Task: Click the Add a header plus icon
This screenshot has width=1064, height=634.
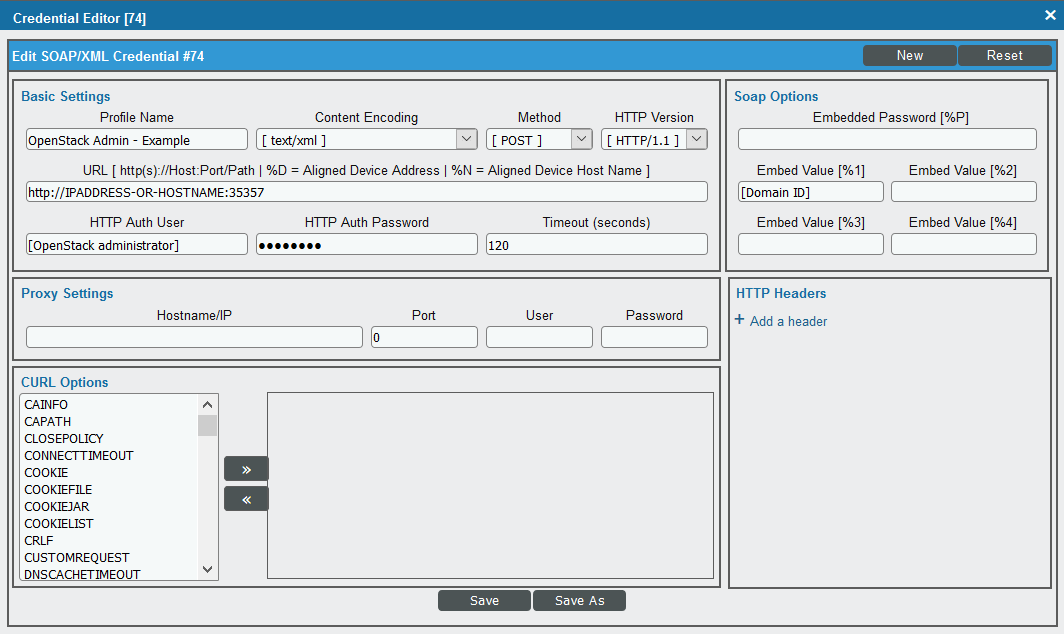Action: tap(738, 321)
